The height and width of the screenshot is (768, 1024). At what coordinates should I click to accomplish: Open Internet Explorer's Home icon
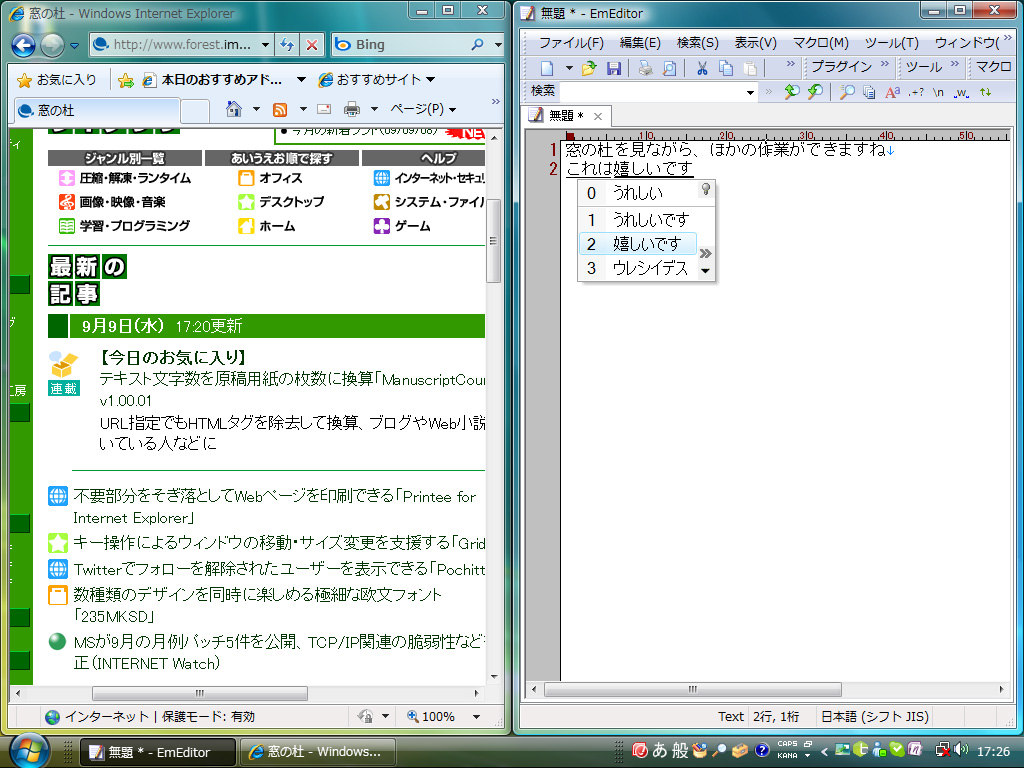[237, 109]
